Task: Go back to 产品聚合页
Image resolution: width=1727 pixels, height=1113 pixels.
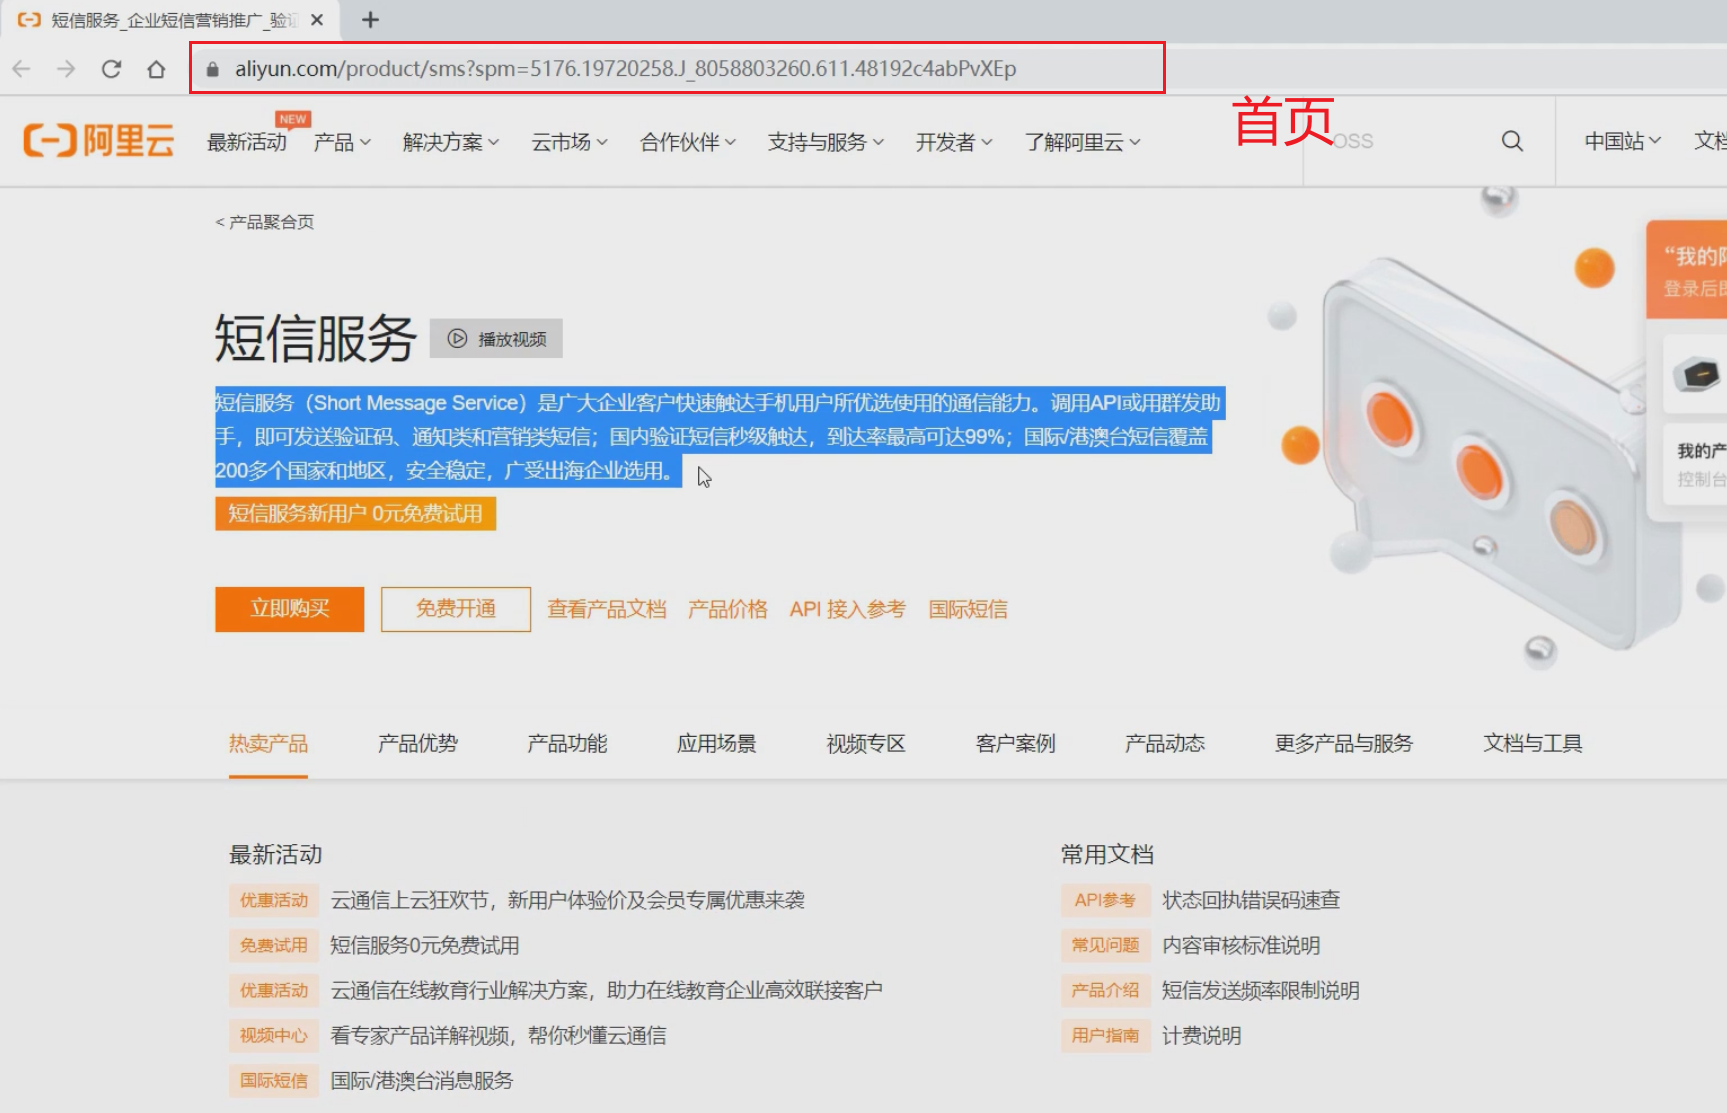Action: pyautogui.click(x=265, y=222)
